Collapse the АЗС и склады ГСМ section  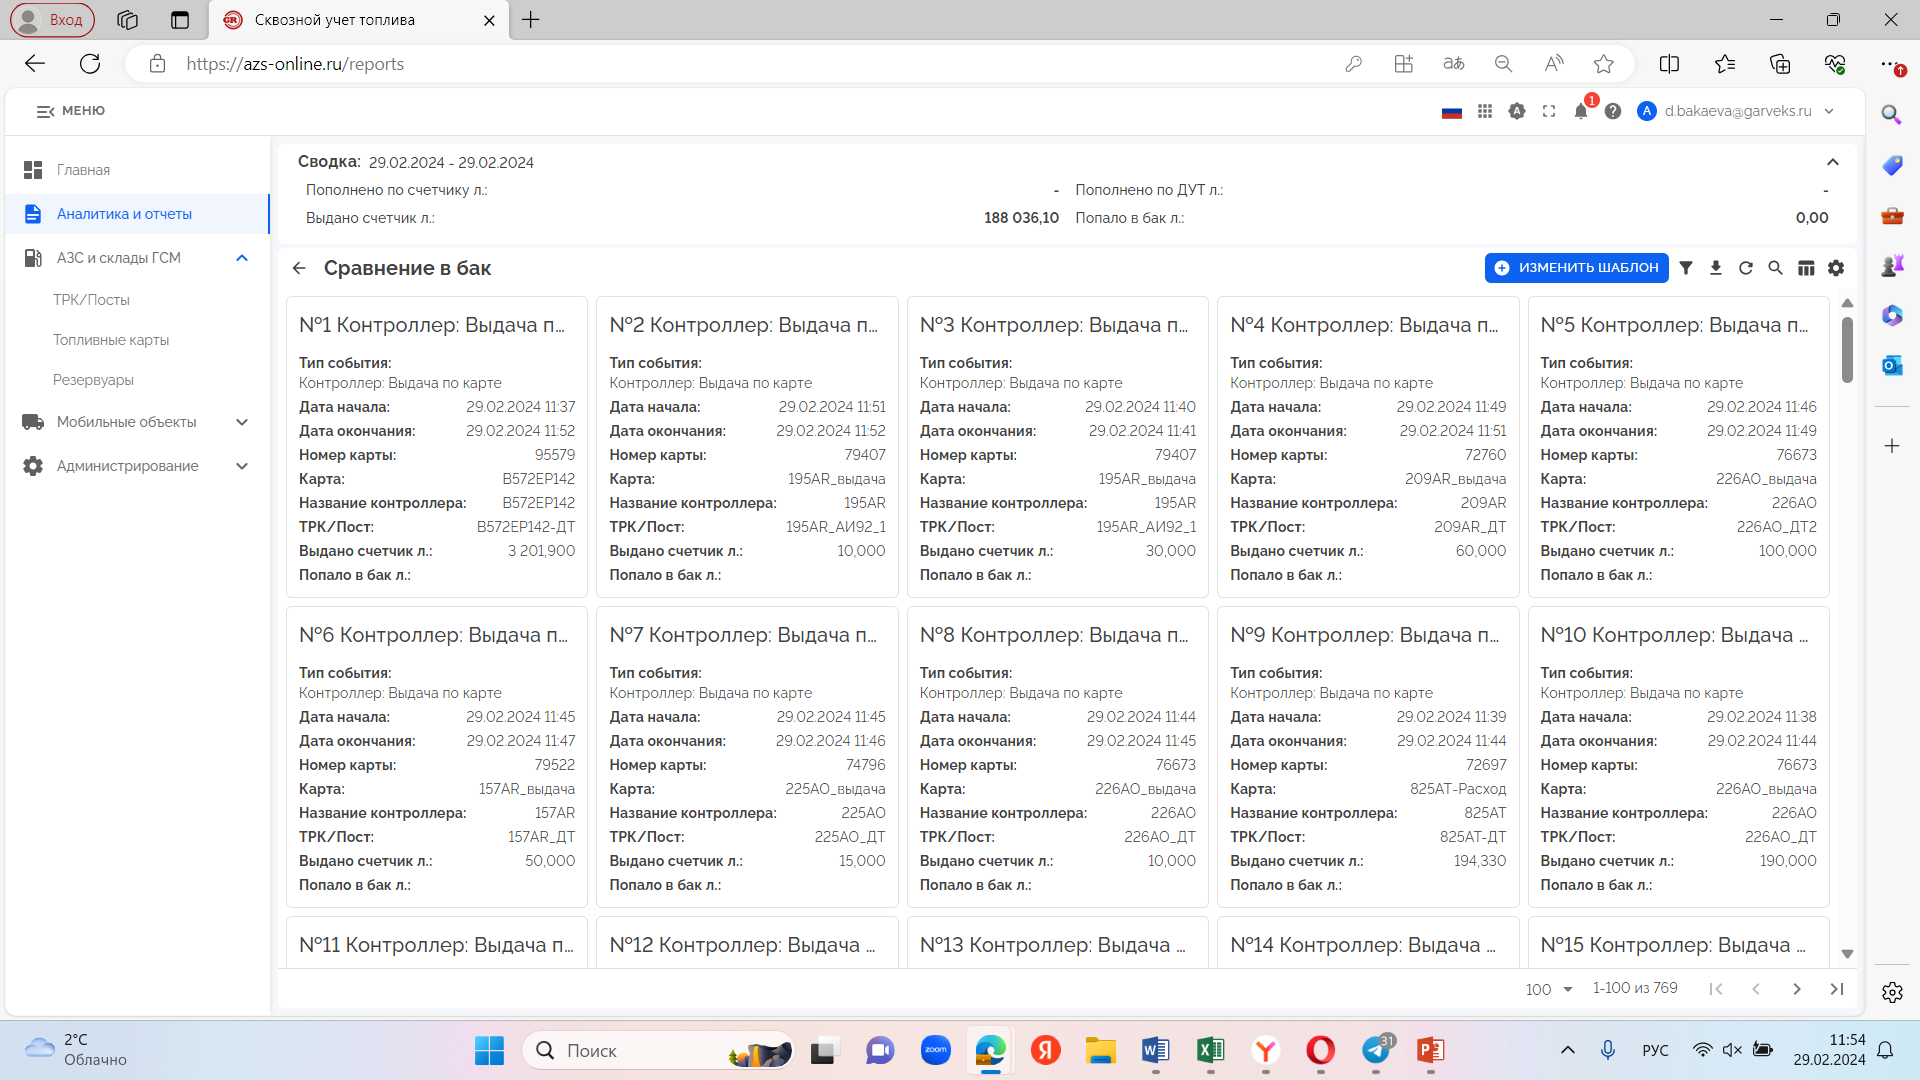coord(242,258)
